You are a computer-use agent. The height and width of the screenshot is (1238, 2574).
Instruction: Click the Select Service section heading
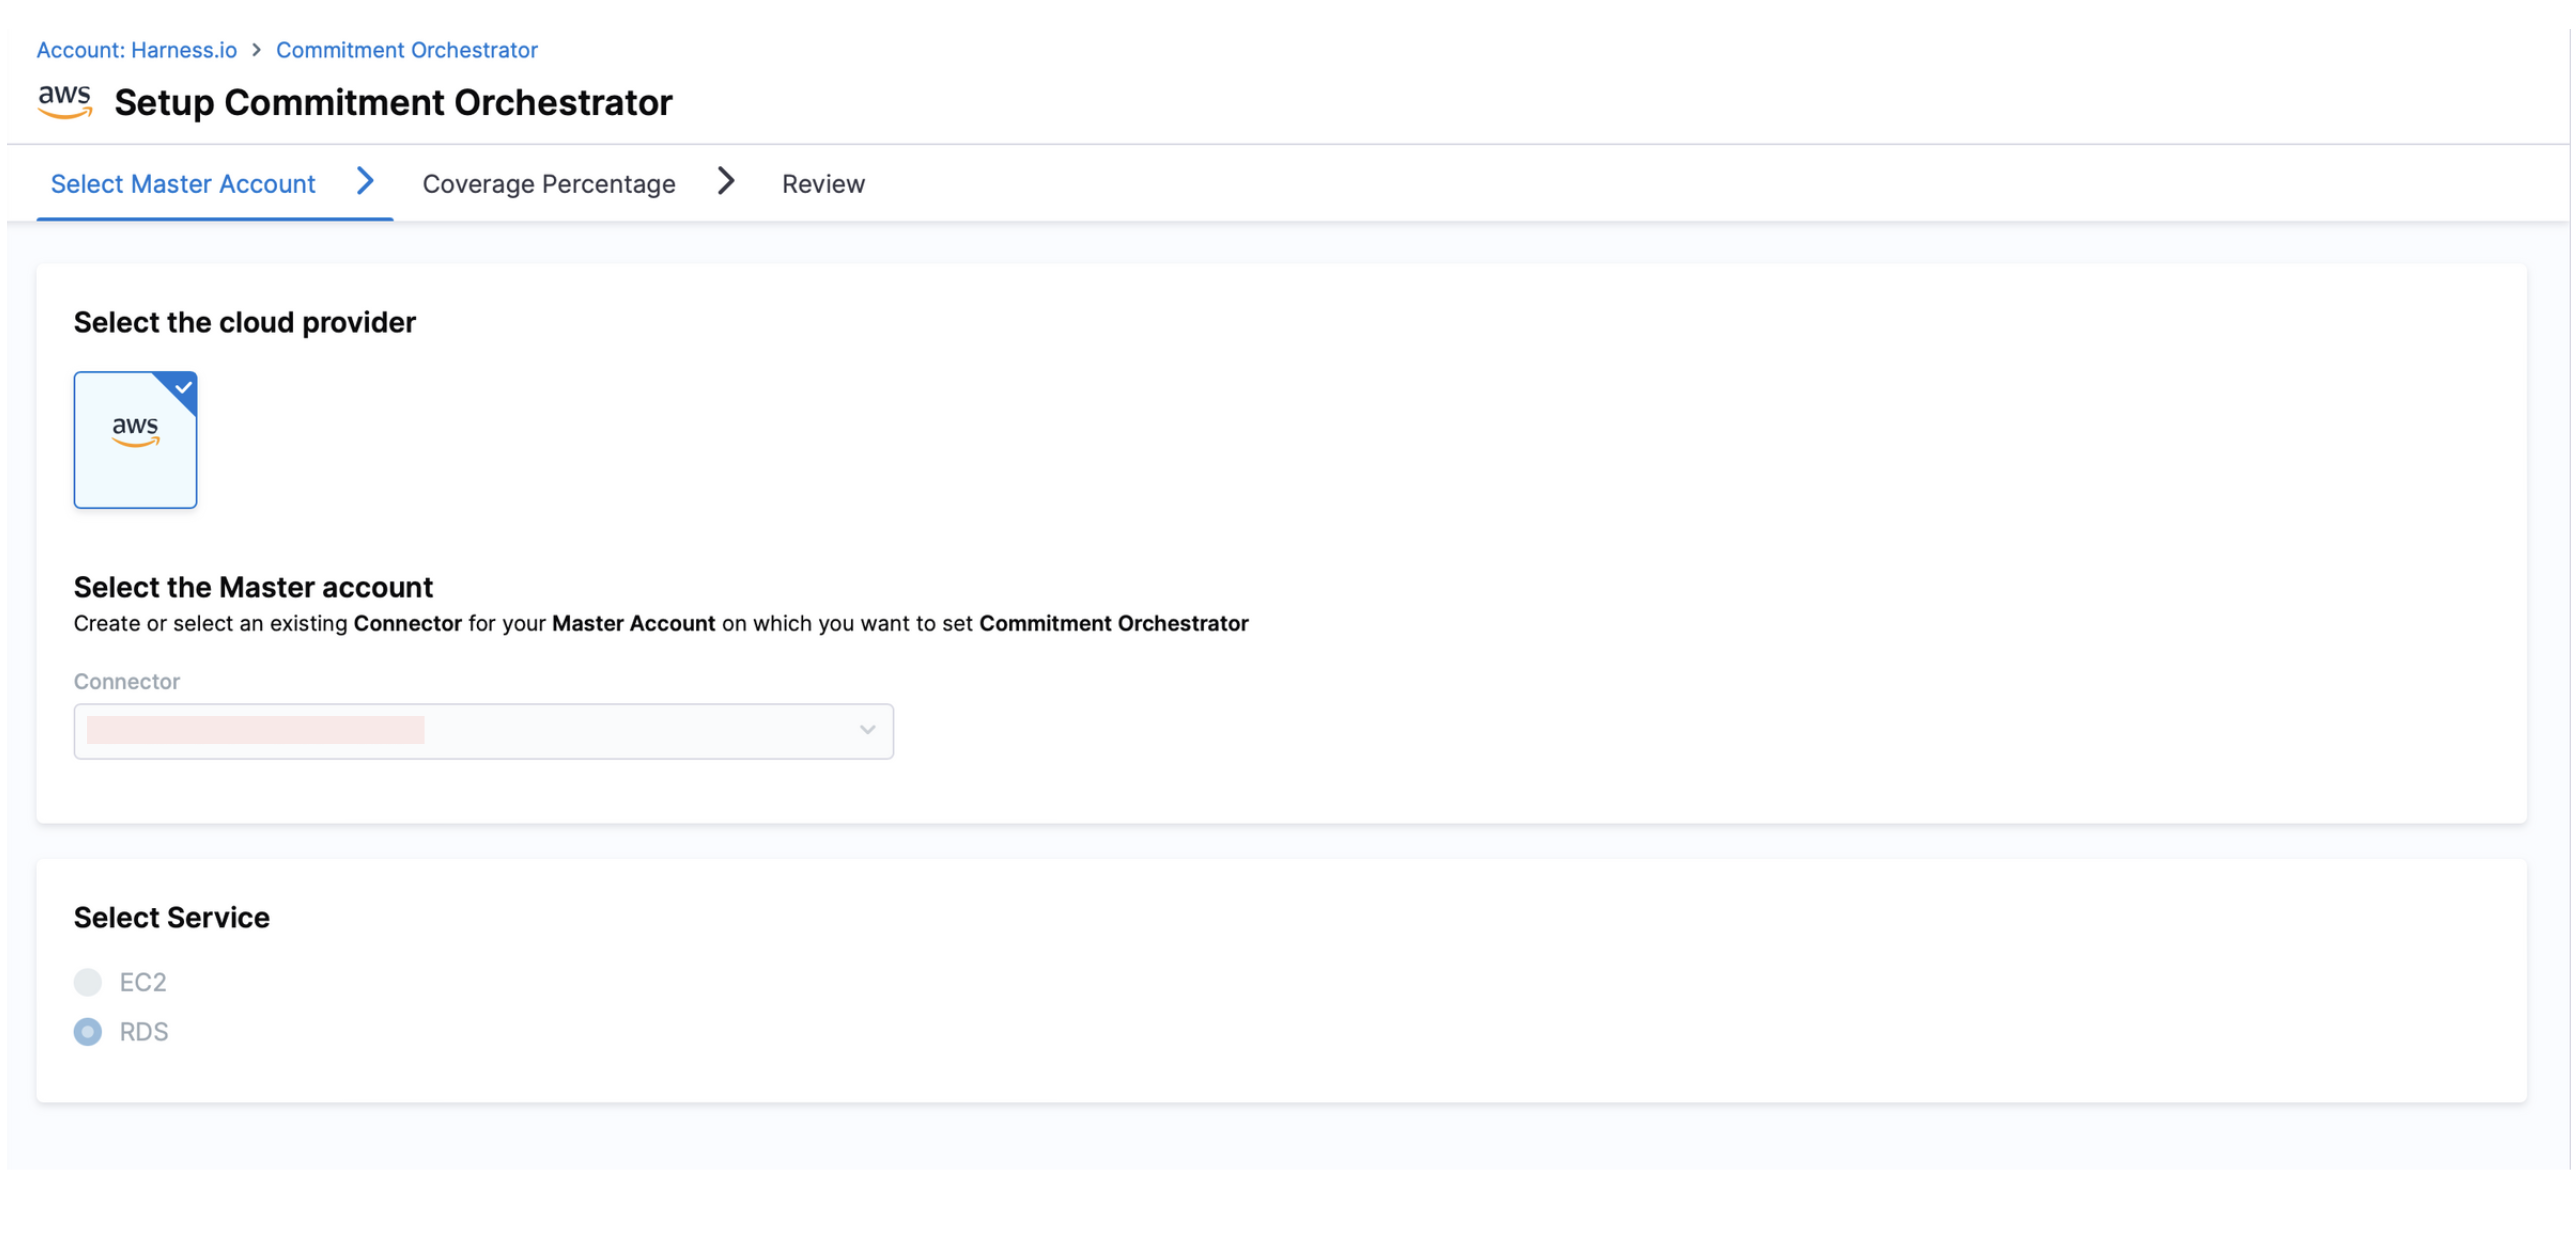tap(172, 917)
